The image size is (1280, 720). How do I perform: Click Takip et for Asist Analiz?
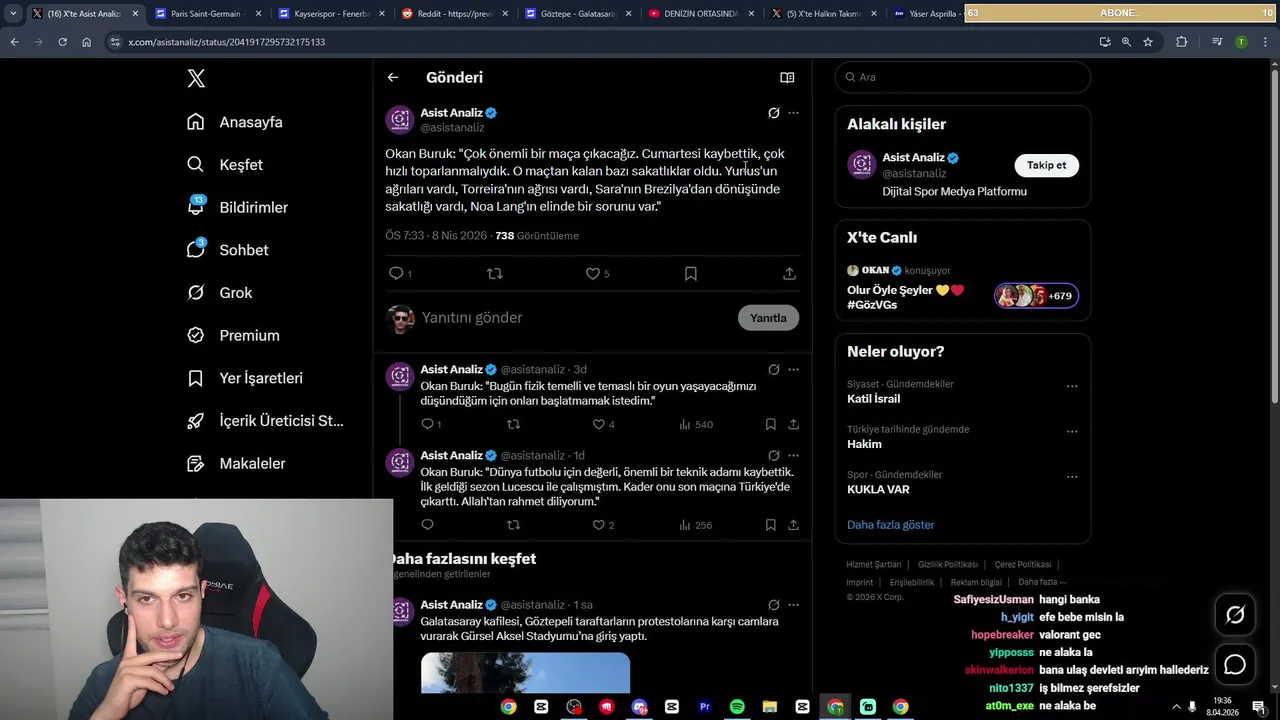pos(1046,165)
